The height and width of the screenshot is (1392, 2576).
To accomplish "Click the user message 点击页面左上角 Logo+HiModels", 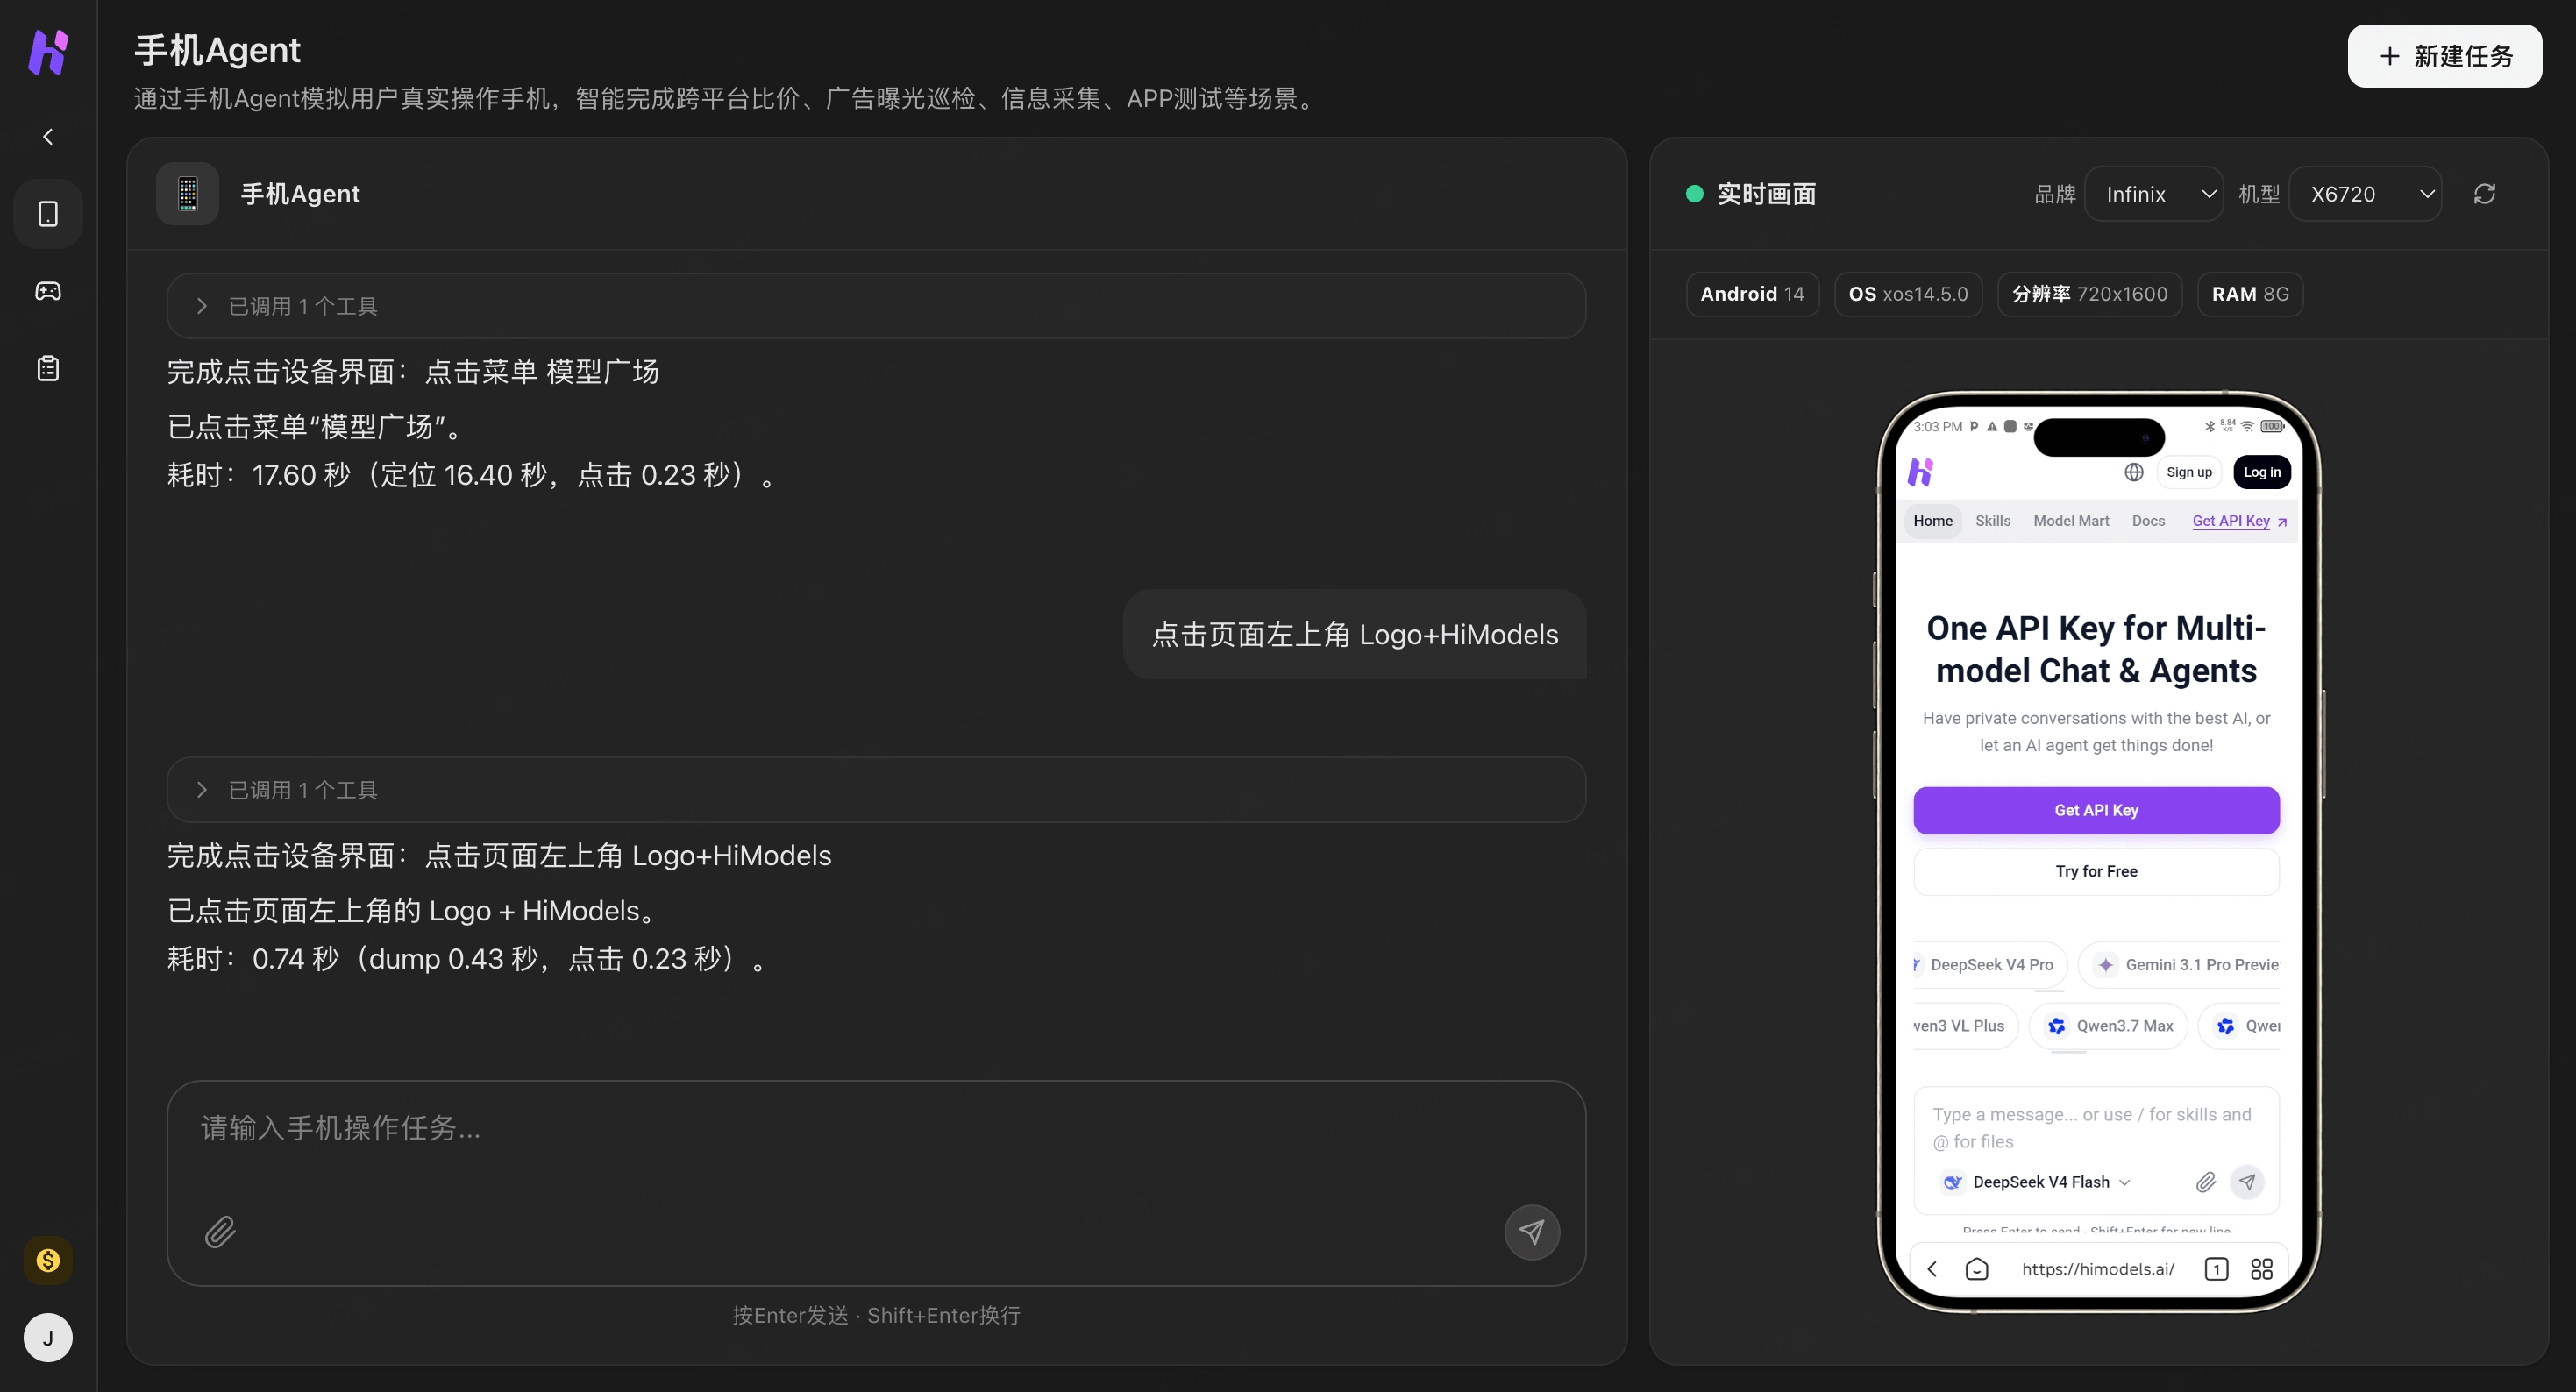I will [x=1354, y=635].
